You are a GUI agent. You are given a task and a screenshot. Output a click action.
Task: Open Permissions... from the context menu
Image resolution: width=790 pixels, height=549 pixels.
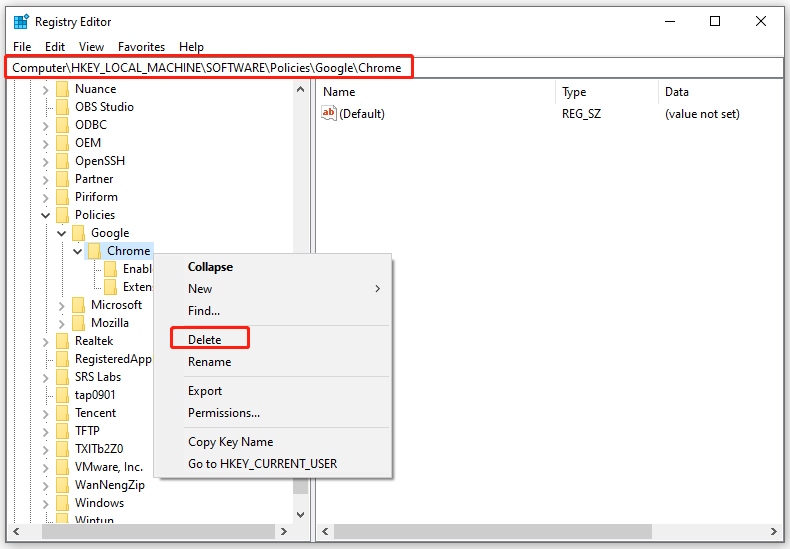pyautogui.click(x=273, y=413)
